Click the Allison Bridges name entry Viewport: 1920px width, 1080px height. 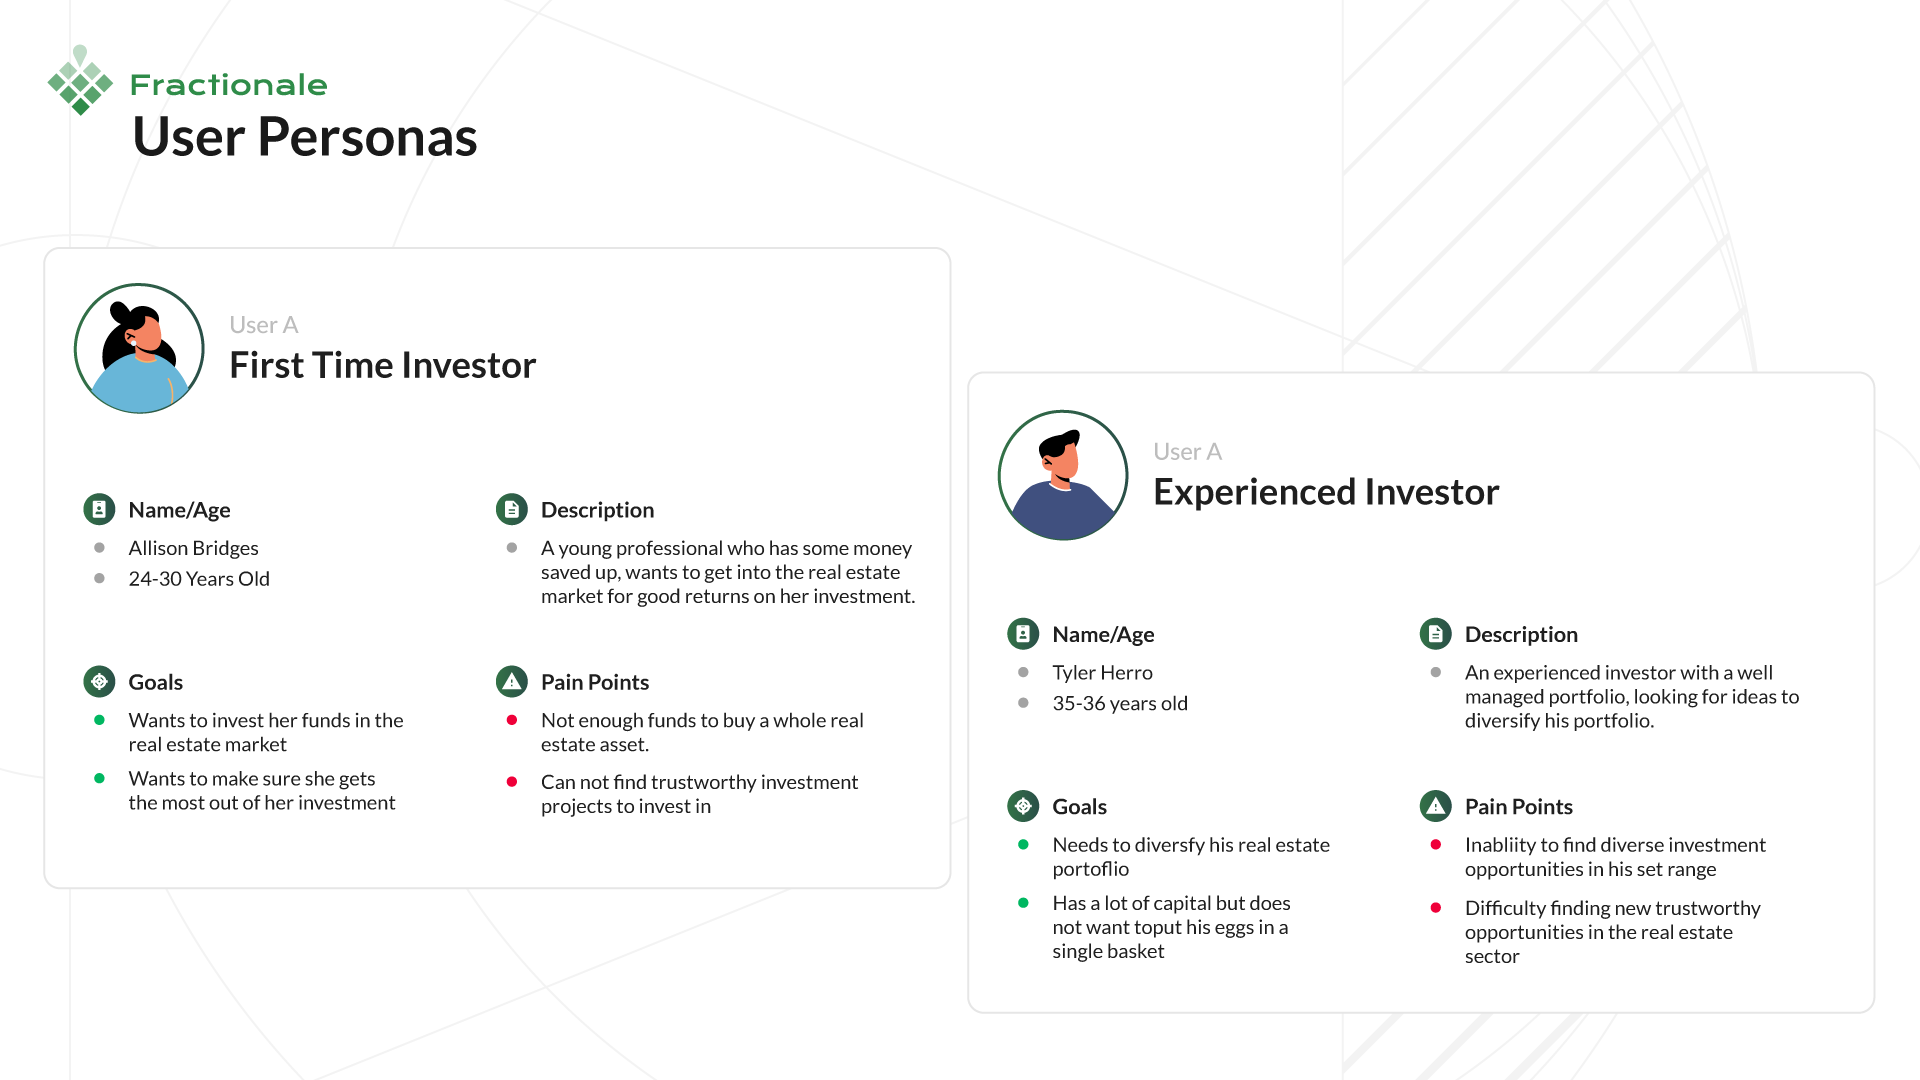(193, 548)
